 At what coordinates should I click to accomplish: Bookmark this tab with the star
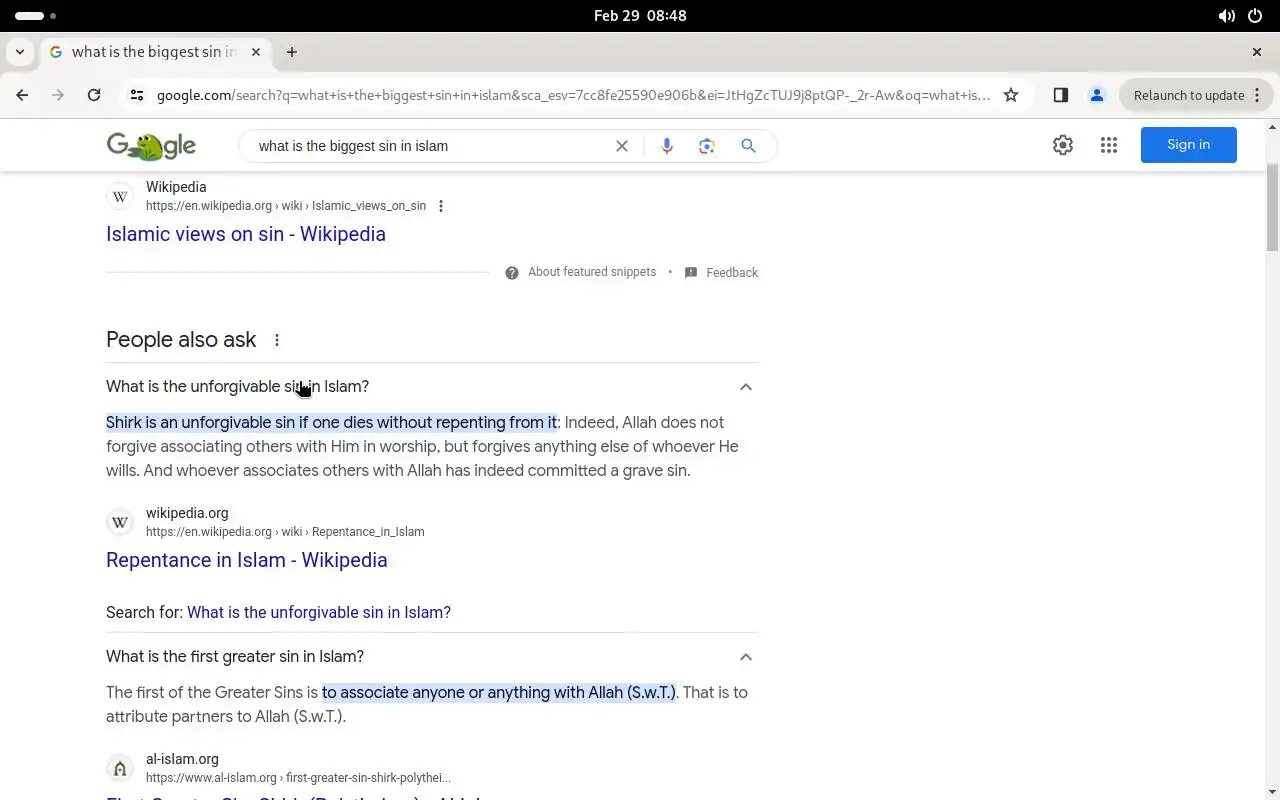[1011, 95]
